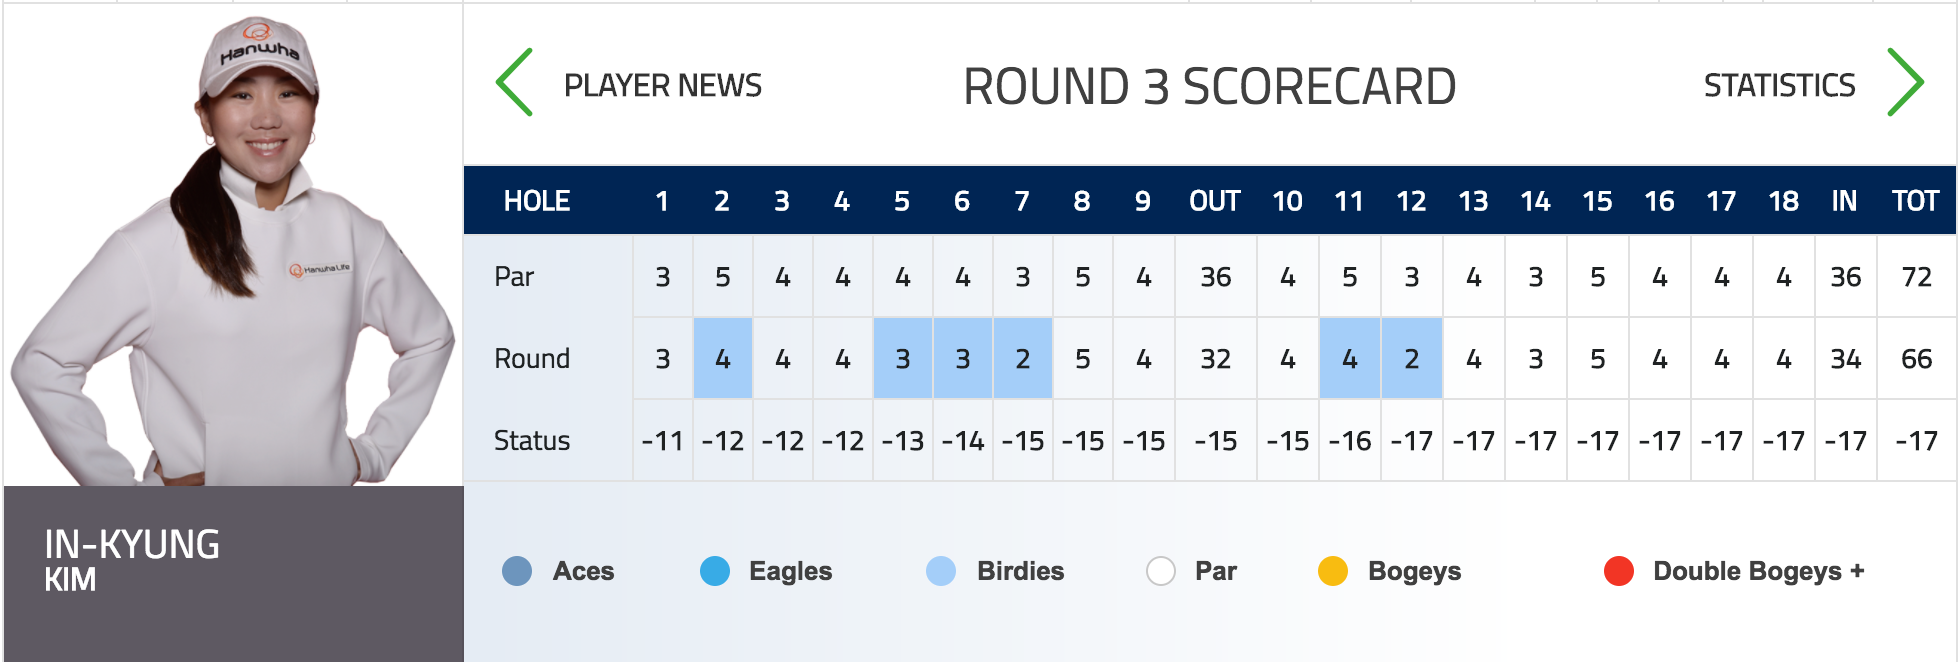Click the Round 3 Scorecard heading

[1209, 87]
